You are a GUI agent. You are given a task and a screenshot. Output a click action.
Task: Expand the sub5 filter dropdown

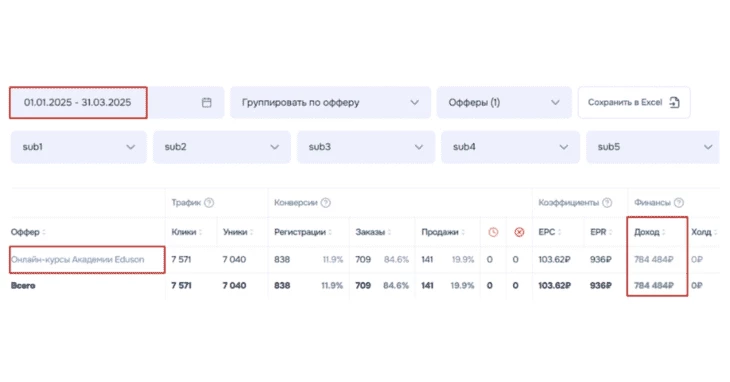coord(653,147)
